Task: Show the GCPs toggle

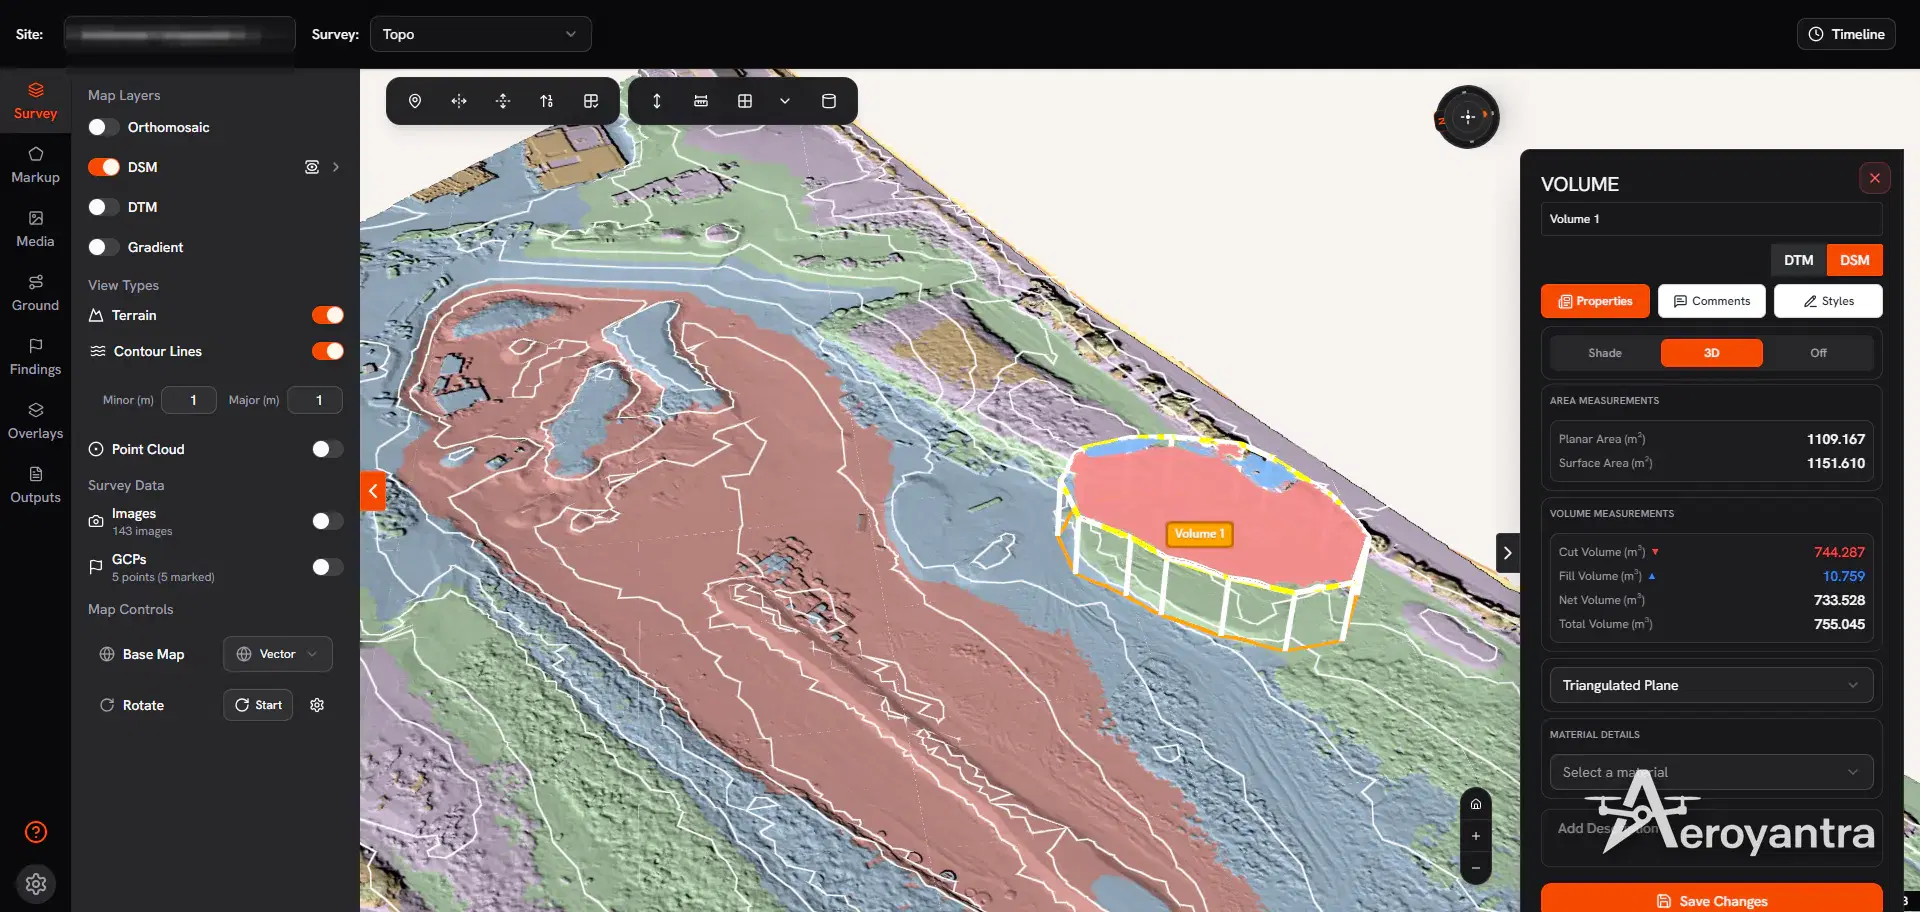Action: (x=328, y=567)
